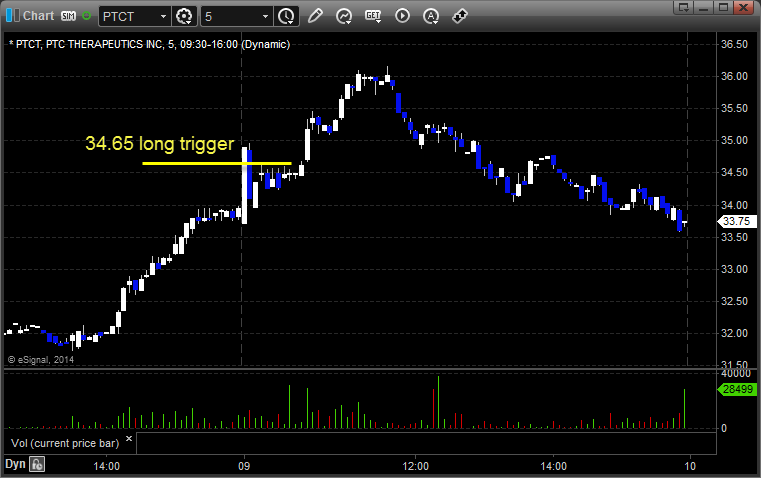Click the Dyn label at bottom left
This screenshot has height=478, width=761.
click(15, 464)
